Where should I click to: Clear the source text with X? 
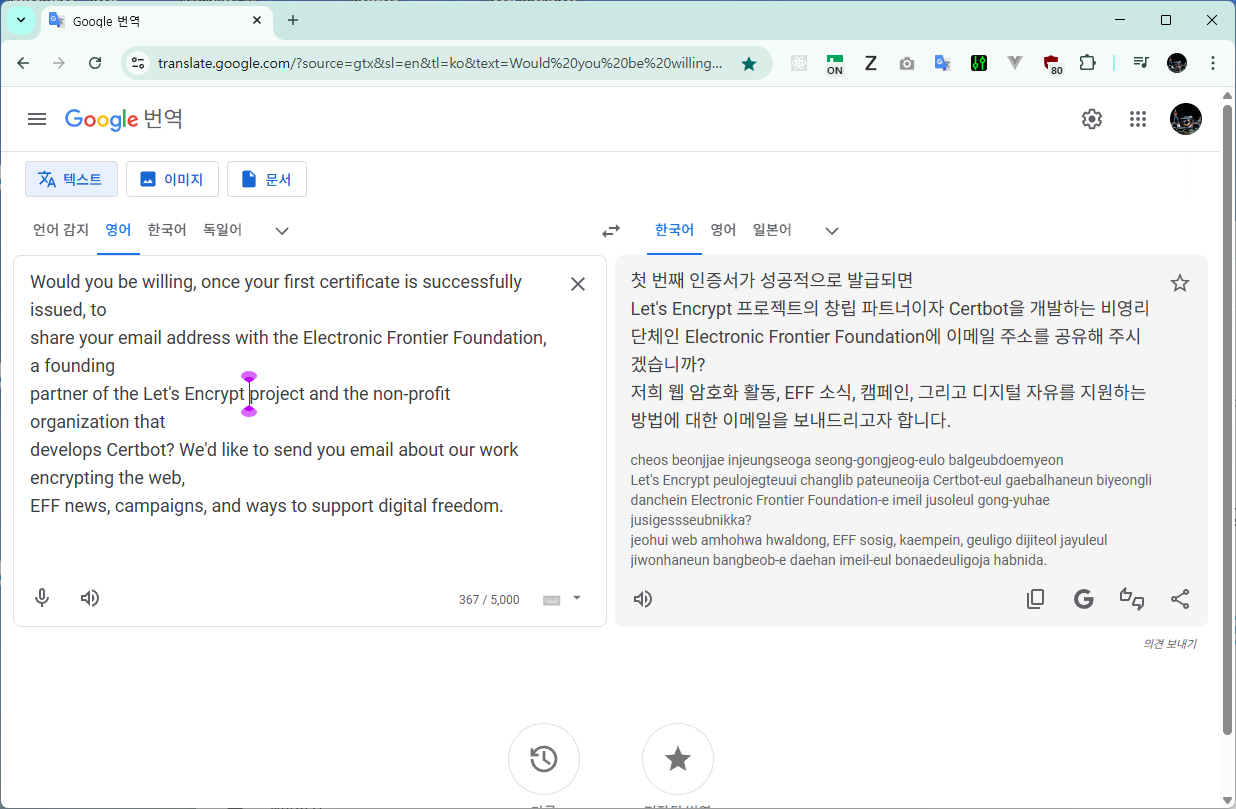pos(578,284)
